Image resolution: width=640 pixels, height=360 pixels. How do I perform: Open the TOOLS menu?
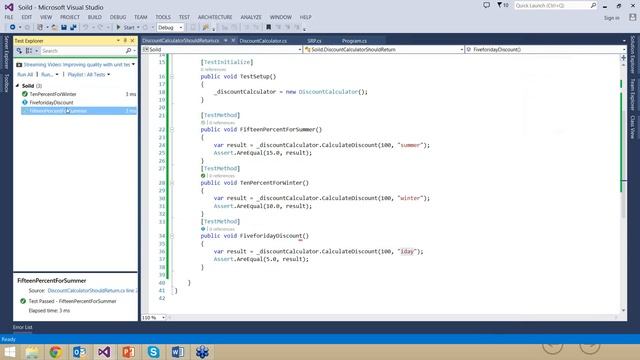click(x=163, y=17)
